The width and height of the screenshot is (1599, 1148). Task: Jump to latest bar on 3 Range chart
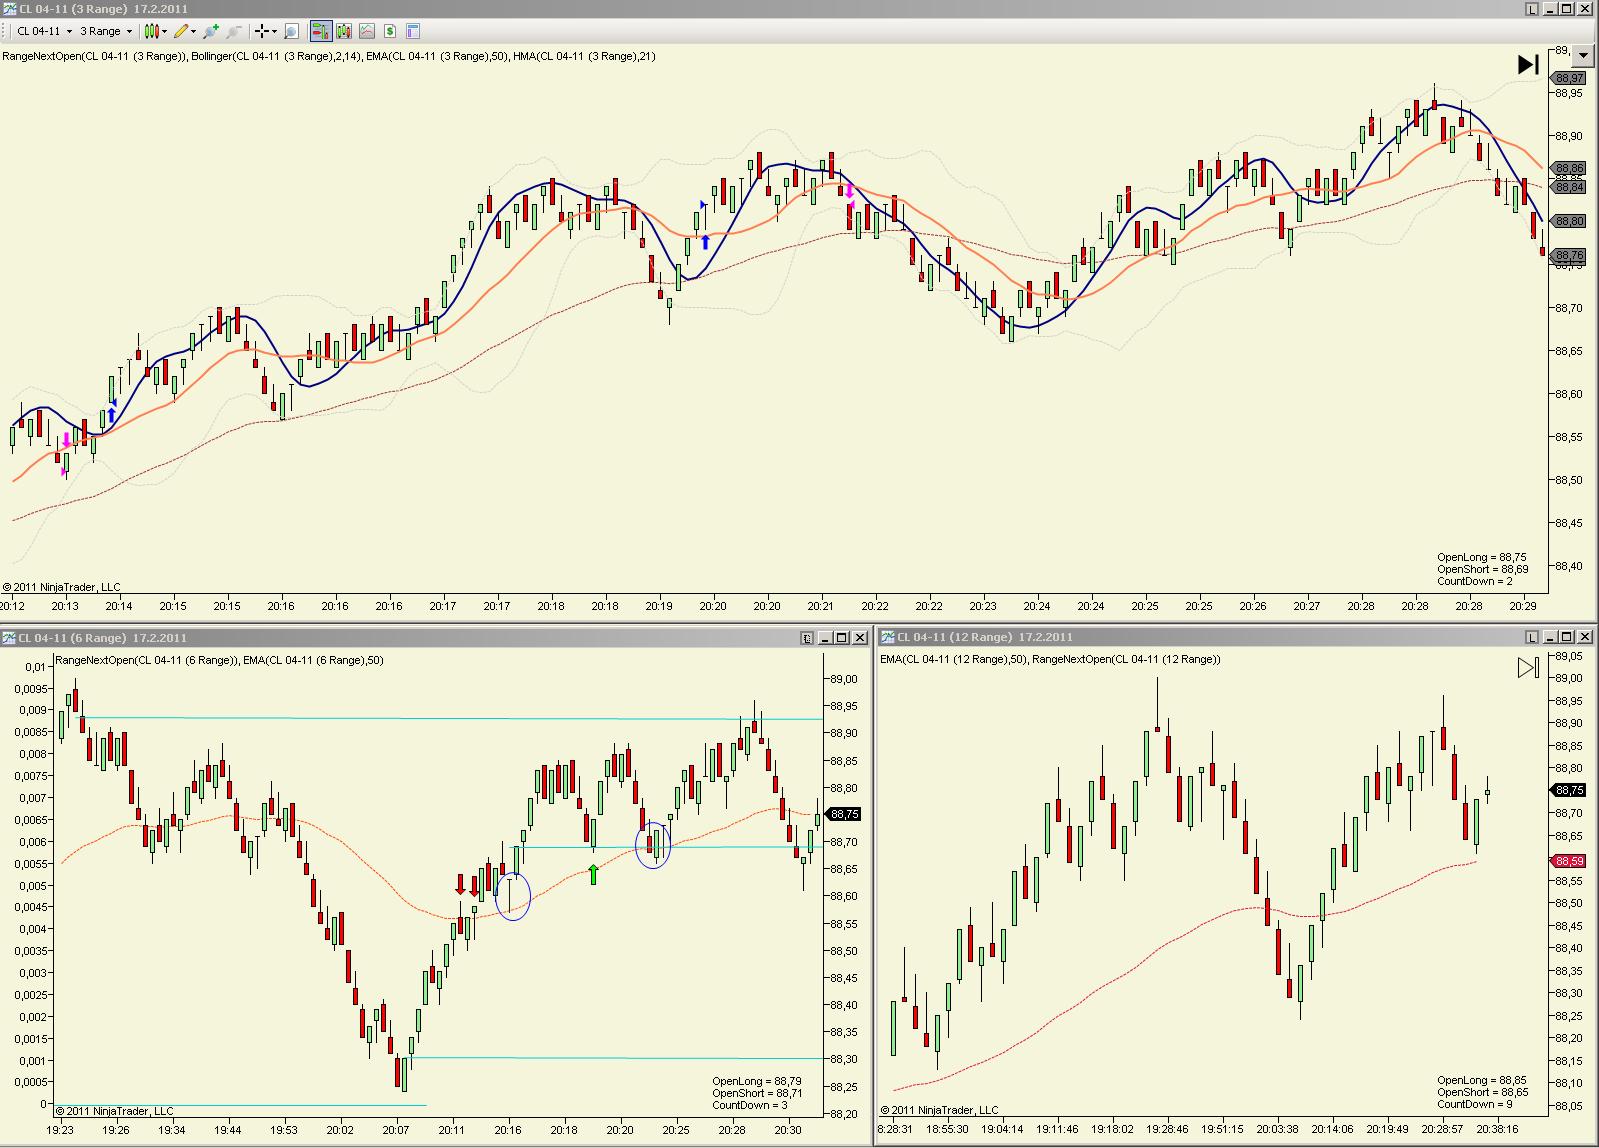pyautogui.click(x=1528, y=65)
